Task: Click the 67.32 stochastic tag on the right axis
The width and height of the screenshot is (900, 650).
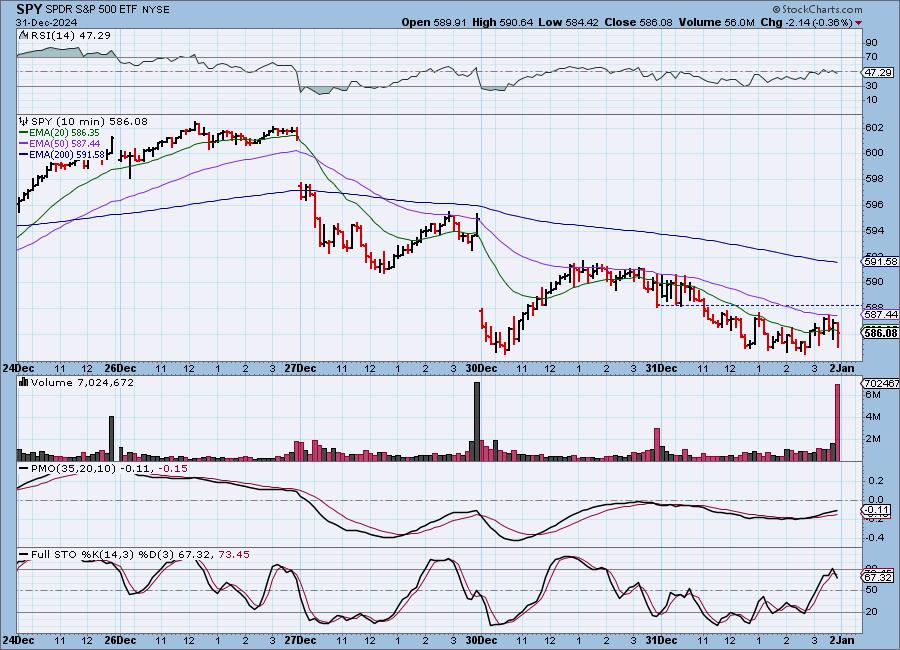Action: 878,577
